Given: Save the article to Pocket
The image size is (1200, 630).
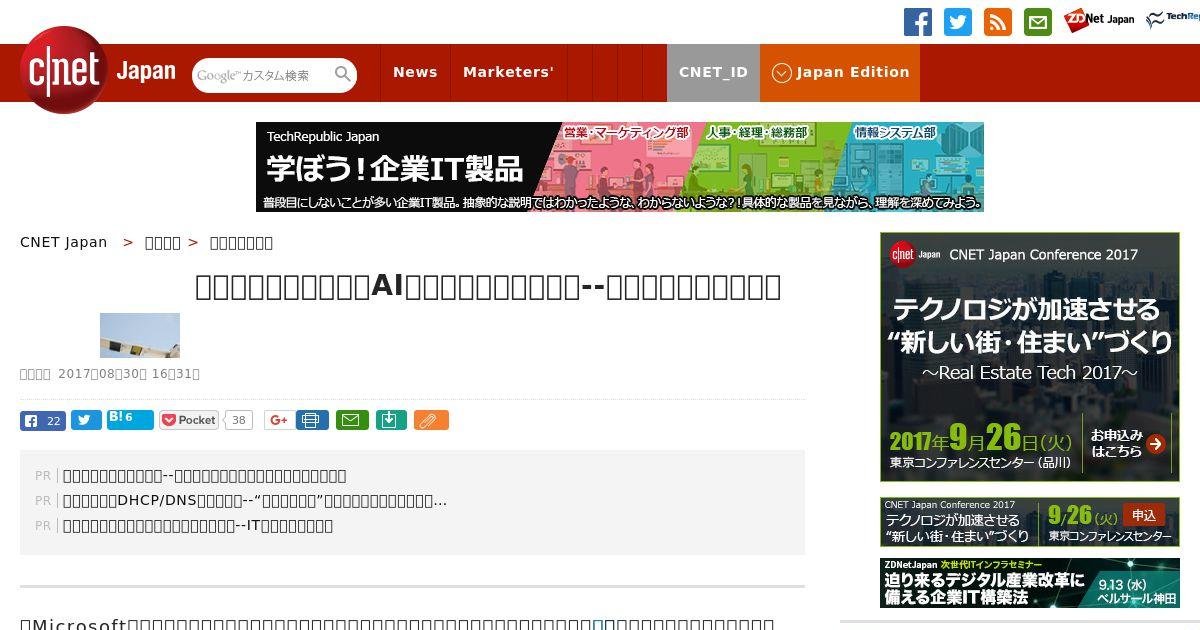Looking at the screenshot, I should point(189,420).
